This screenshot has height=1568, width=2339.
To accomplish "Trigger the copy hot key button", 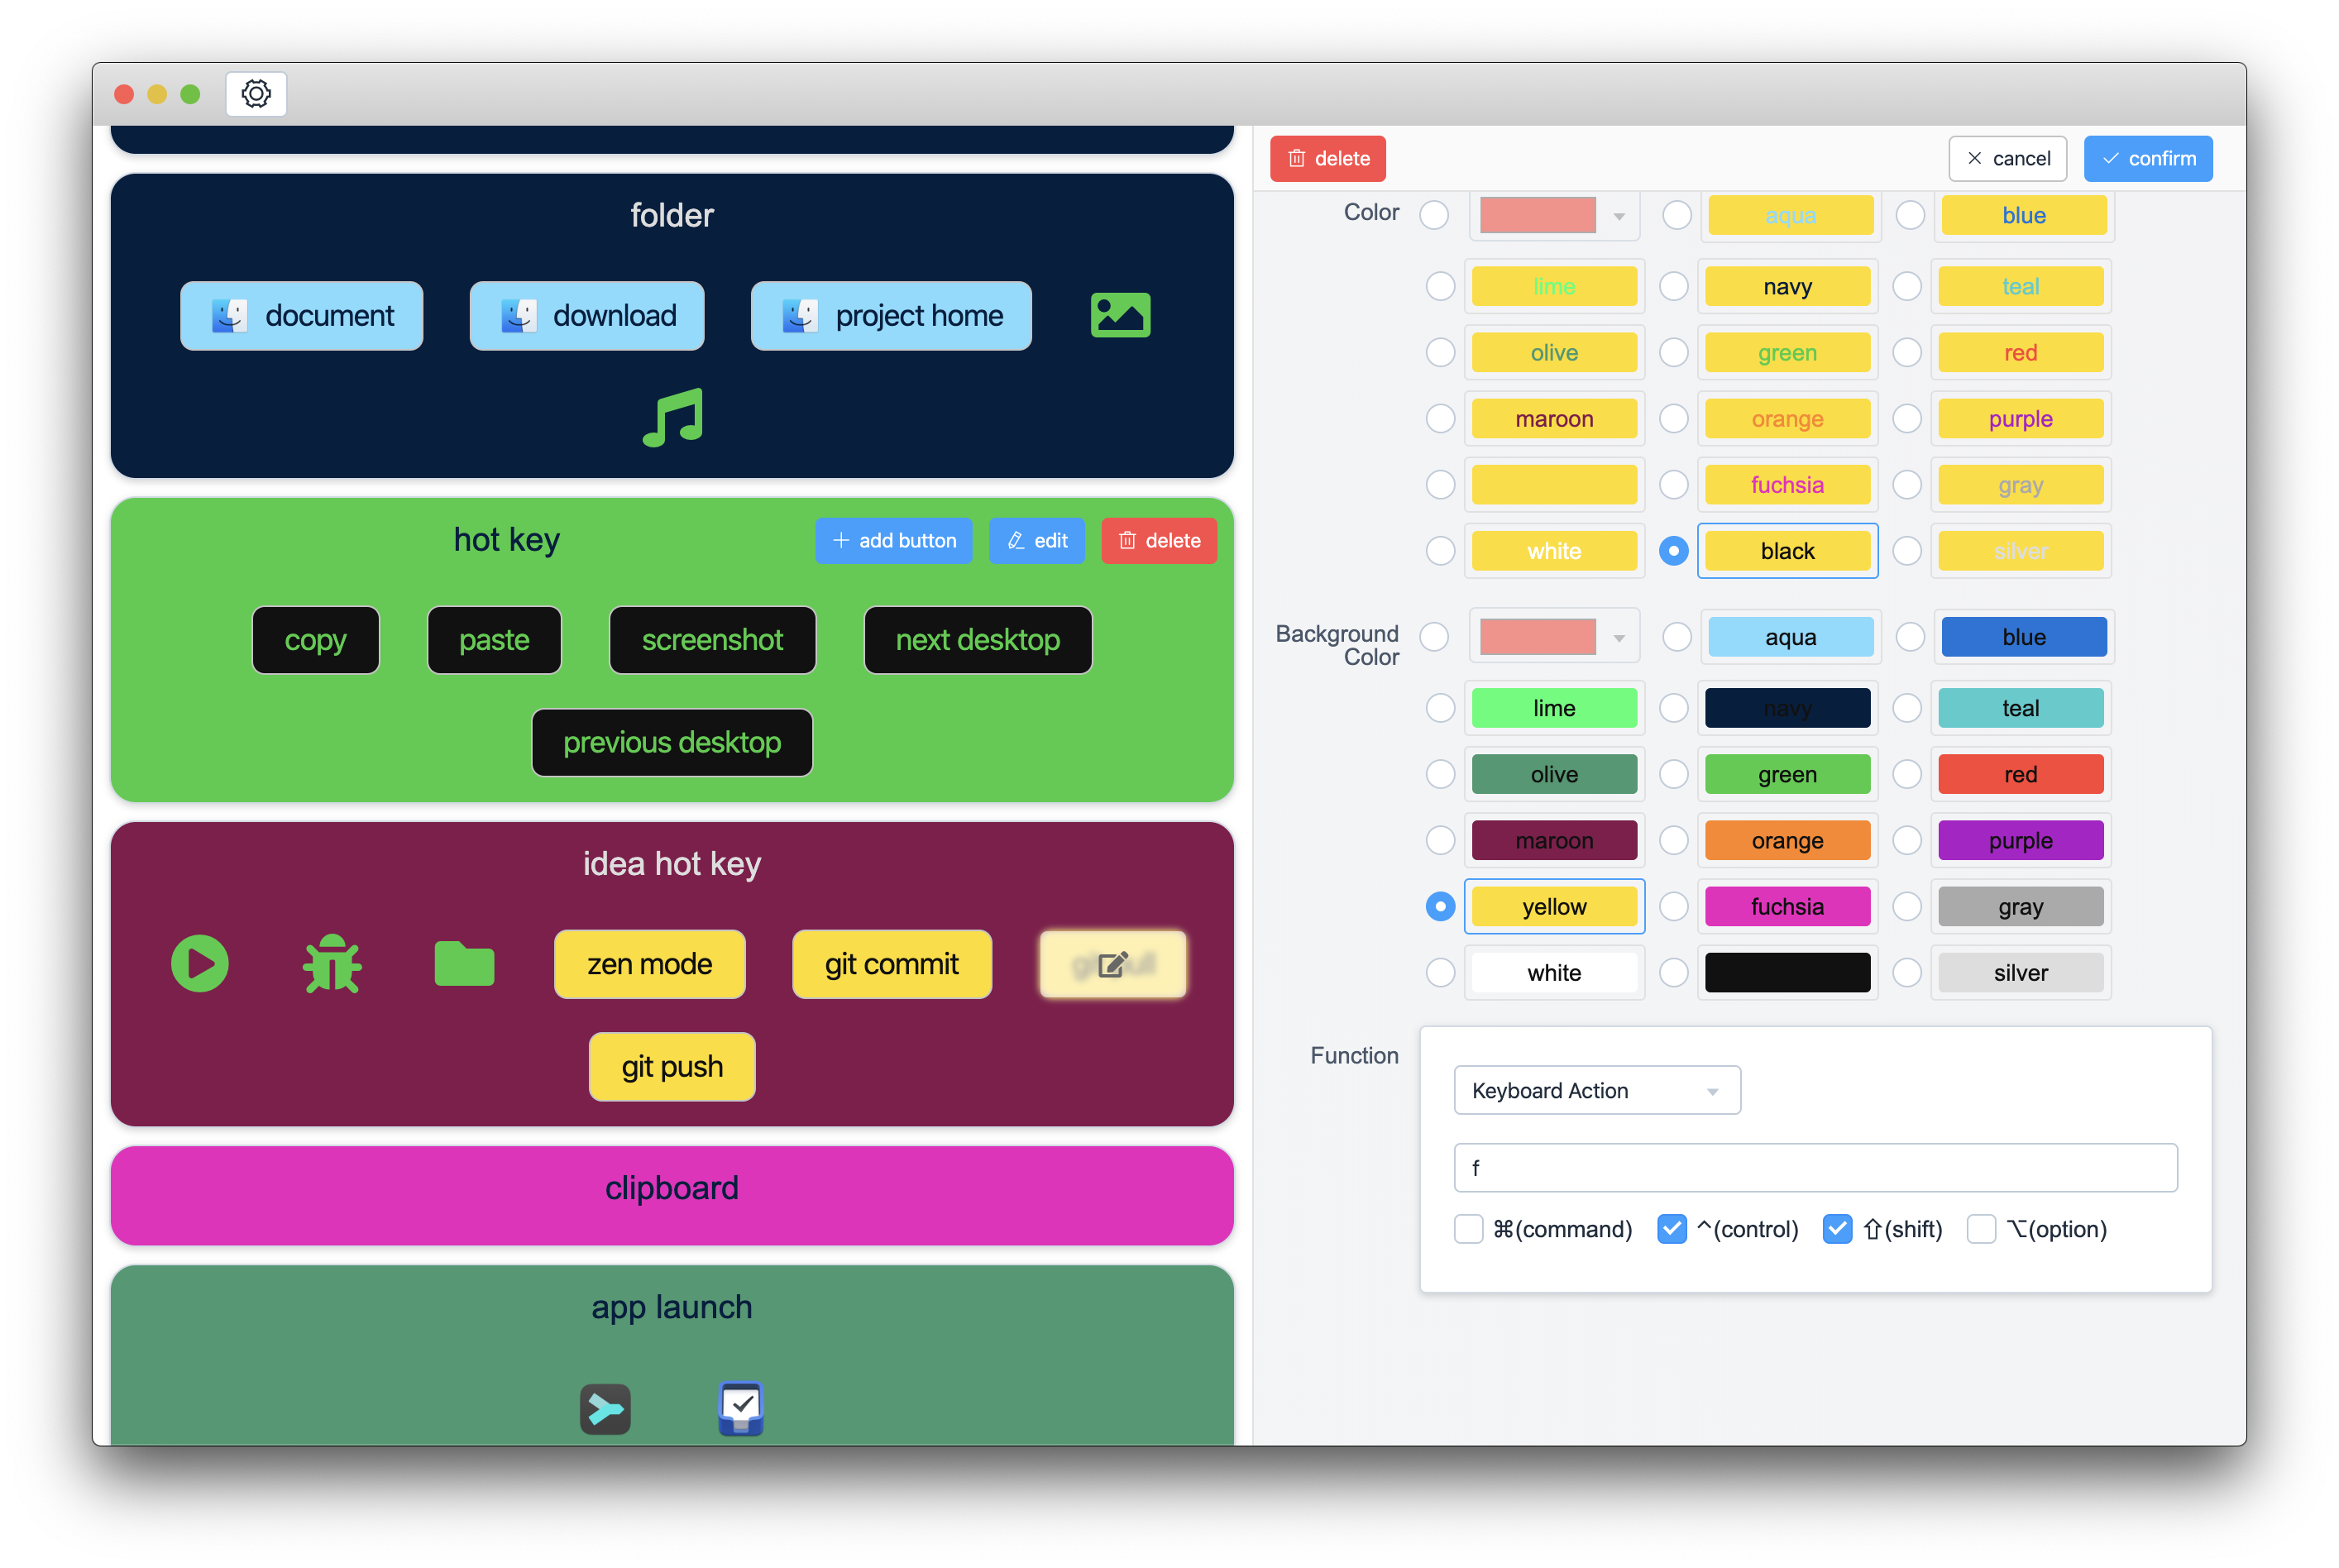I will pyautogui.click(x=315, y=640).
